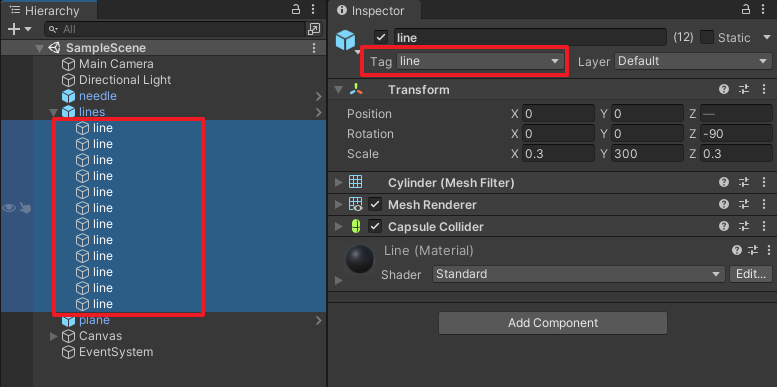The width and height of the screenshot is (777, 387).
Task: Click the Hierarchy search field
Action: click(174, 29)
